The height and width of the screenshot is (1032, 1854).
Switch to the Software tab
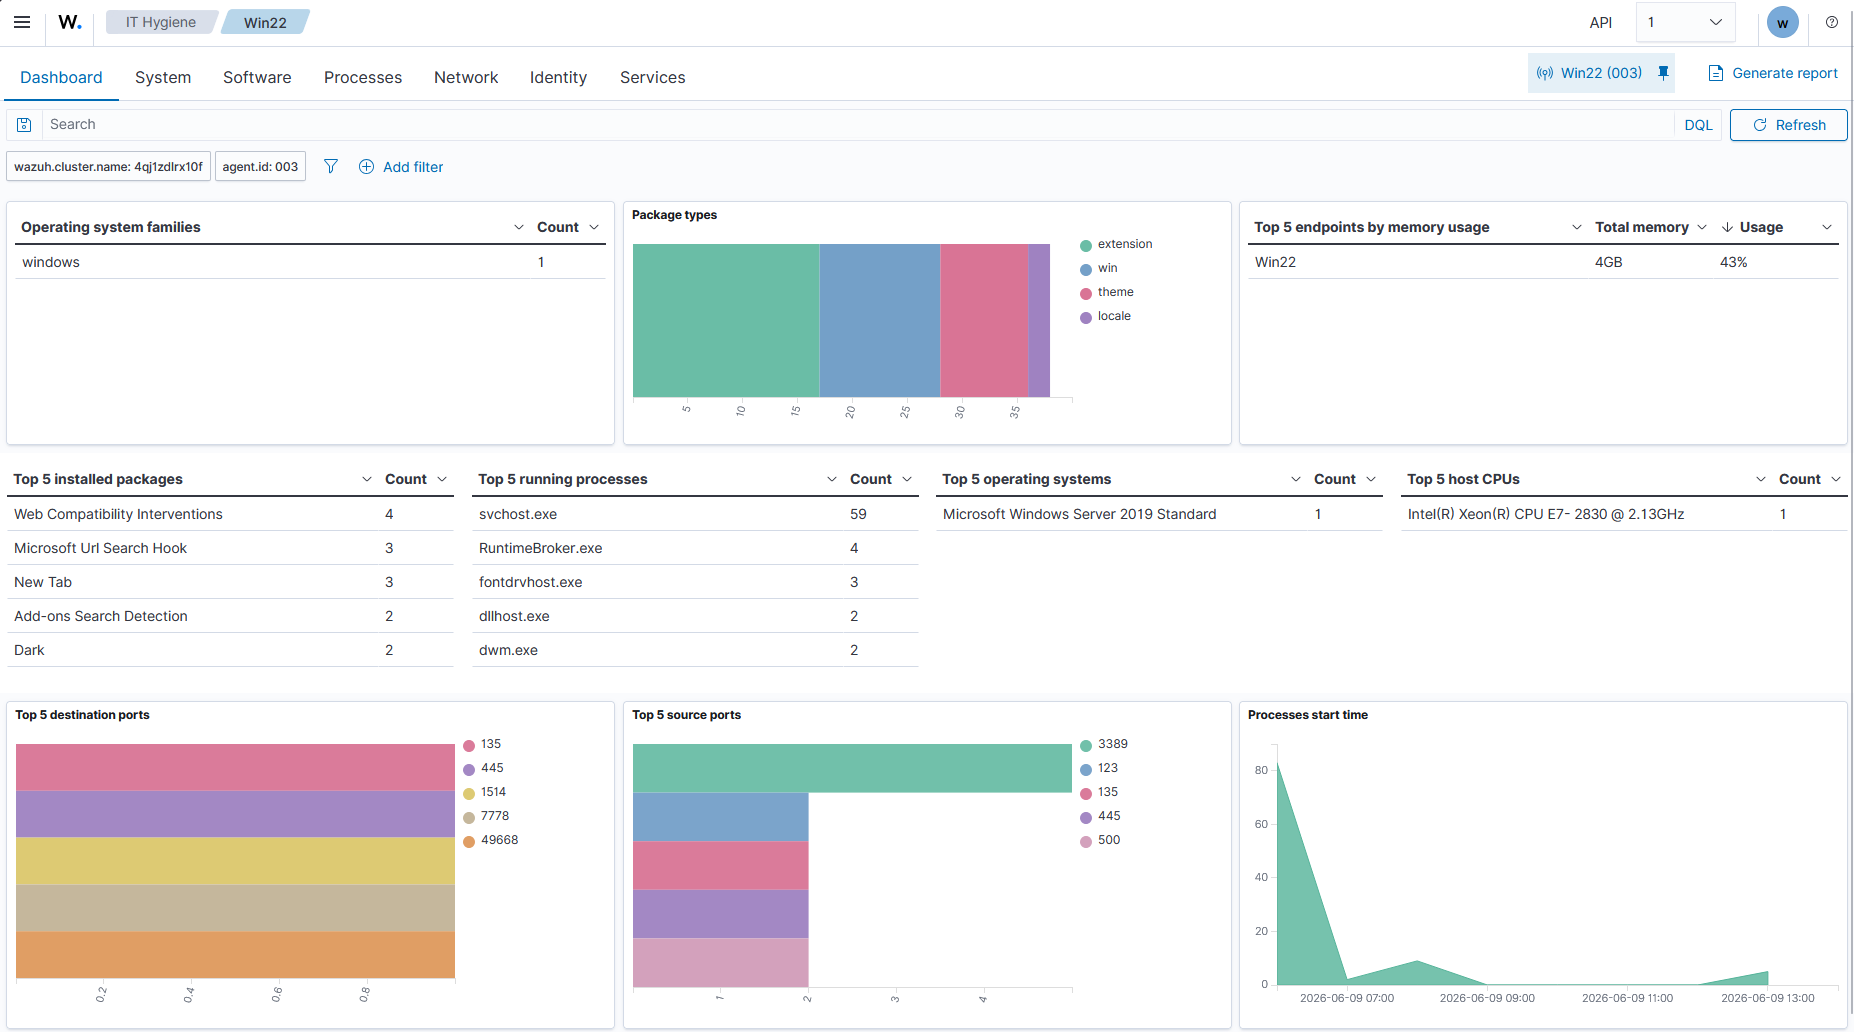point(257,77)
